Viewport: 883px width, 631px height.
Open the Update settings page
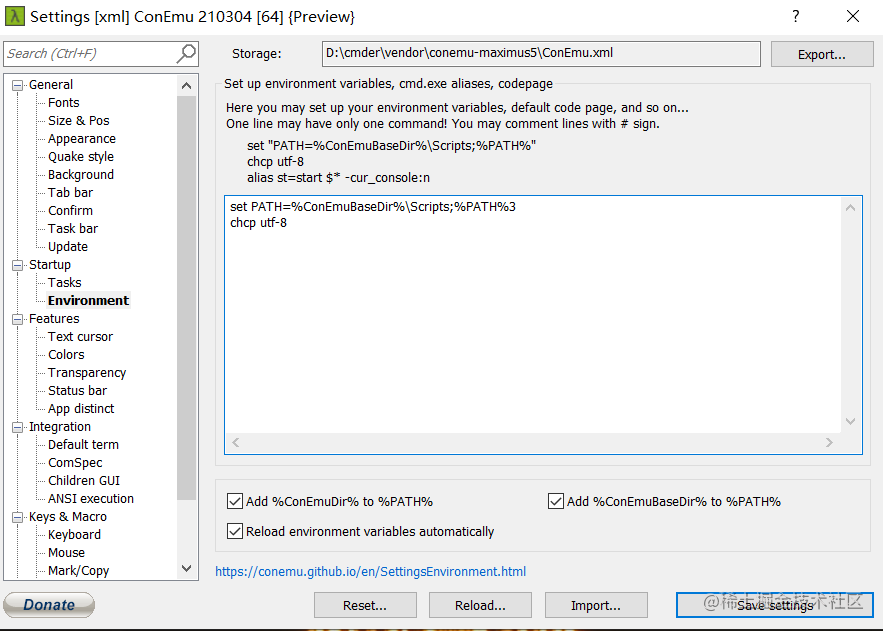click(x=68, y=247)
